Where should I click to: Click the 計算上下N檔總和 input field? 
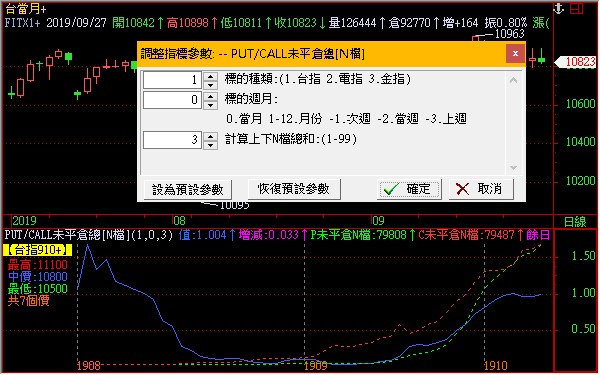click(172, 140)
